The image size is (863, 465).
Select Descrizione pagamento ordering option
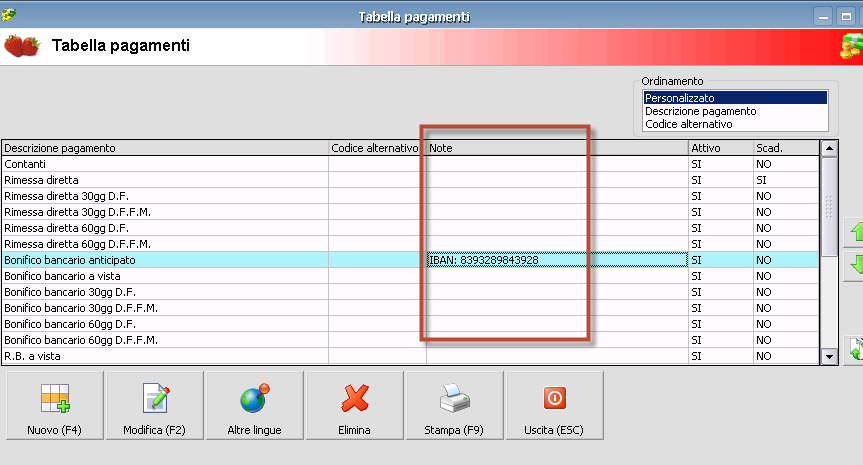735,111
